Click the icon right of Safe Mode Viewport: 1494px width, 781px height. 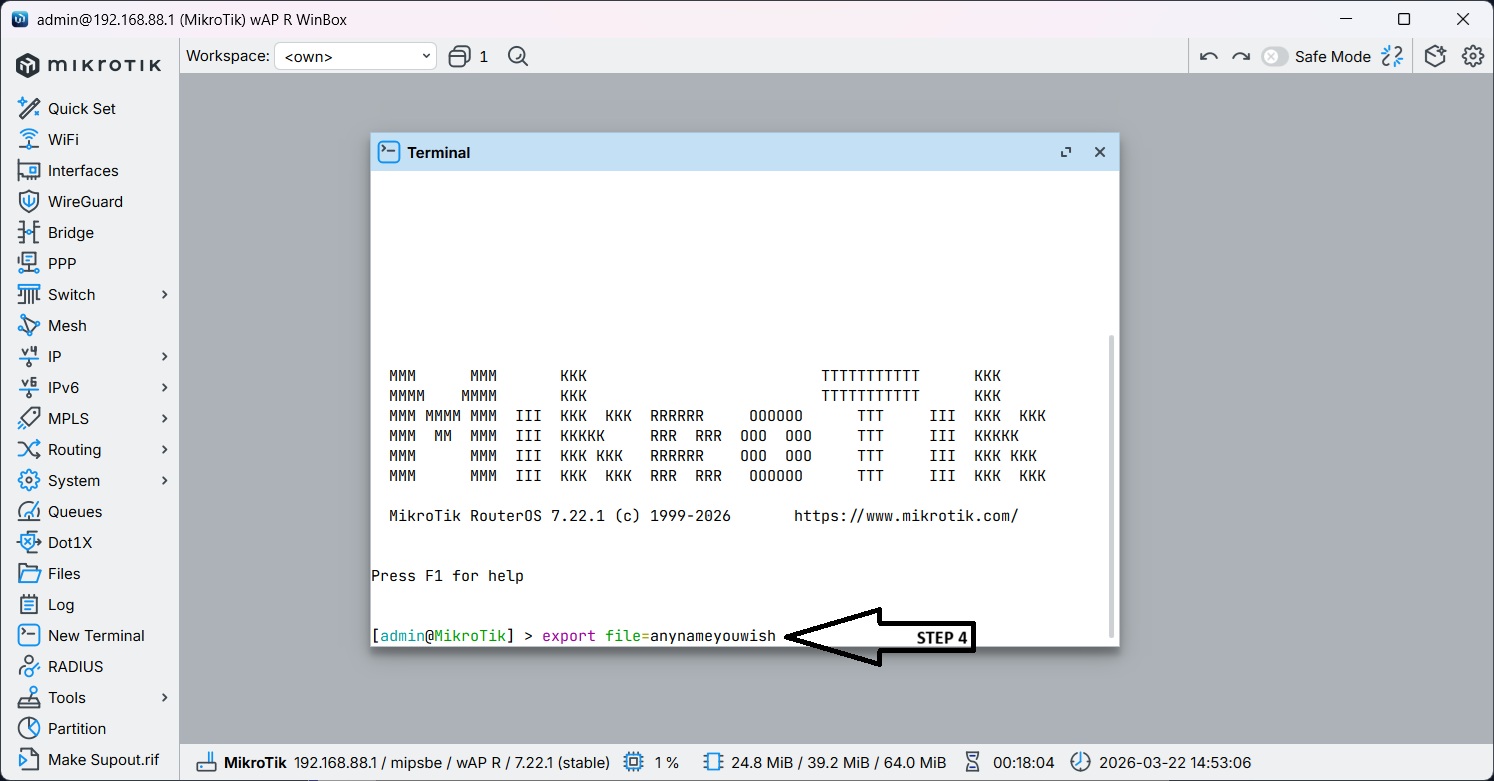[1392, 56]
